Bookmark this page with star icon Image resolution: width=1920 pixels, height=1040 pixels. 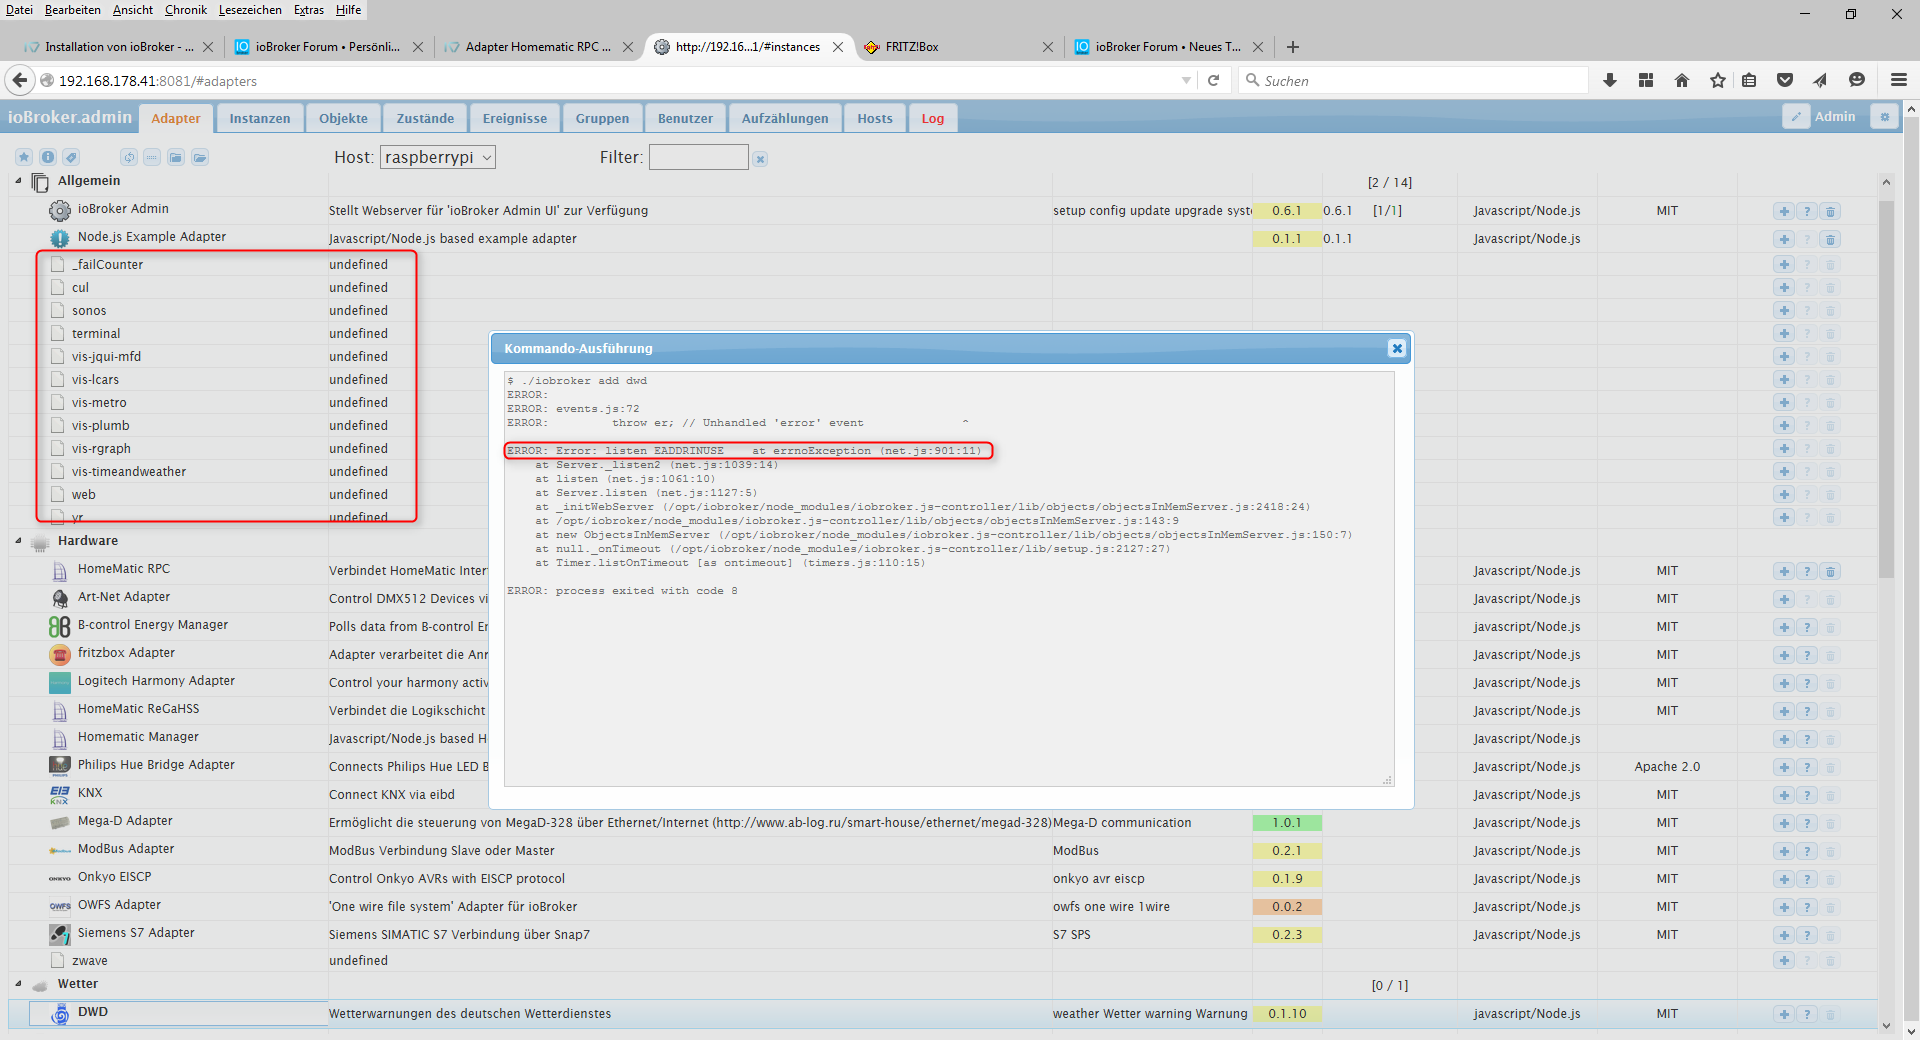point(1718,80)
